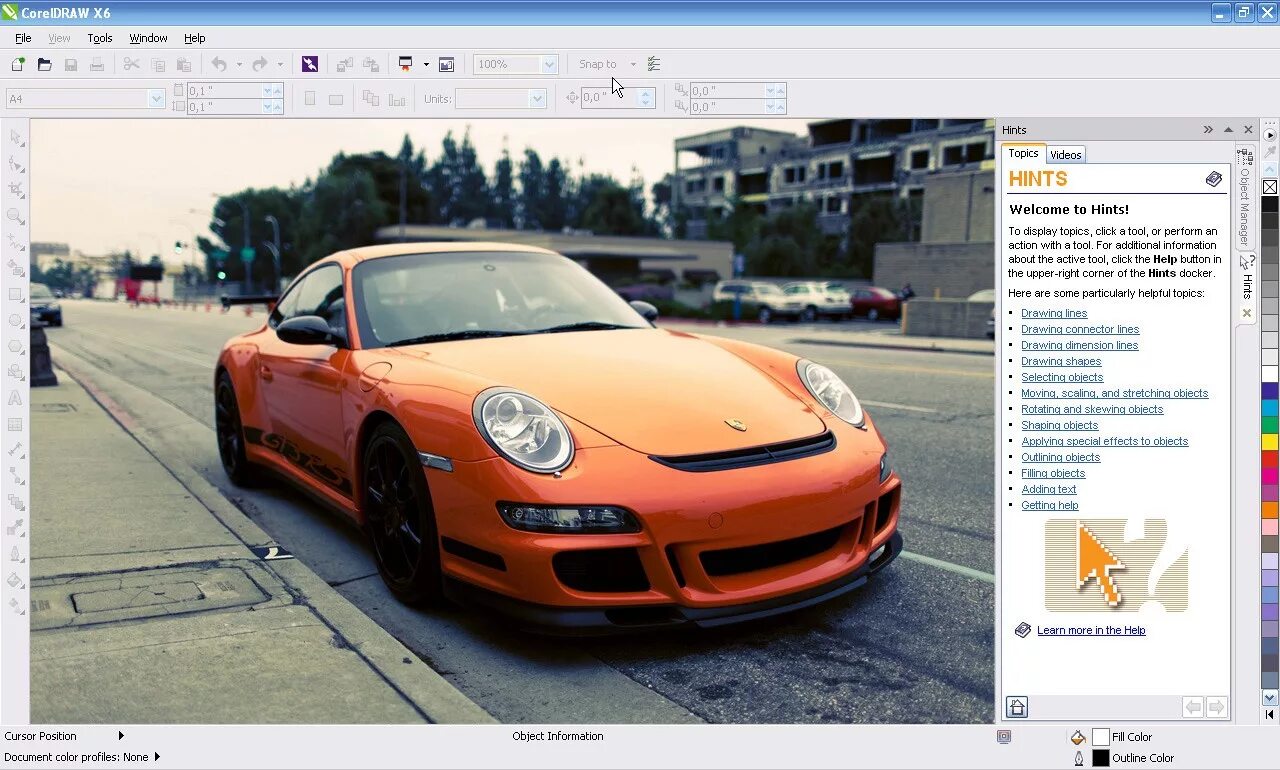Click the Export icon in toolbar
Viewport: 1280px width, 770px height.
click(371, 64)
